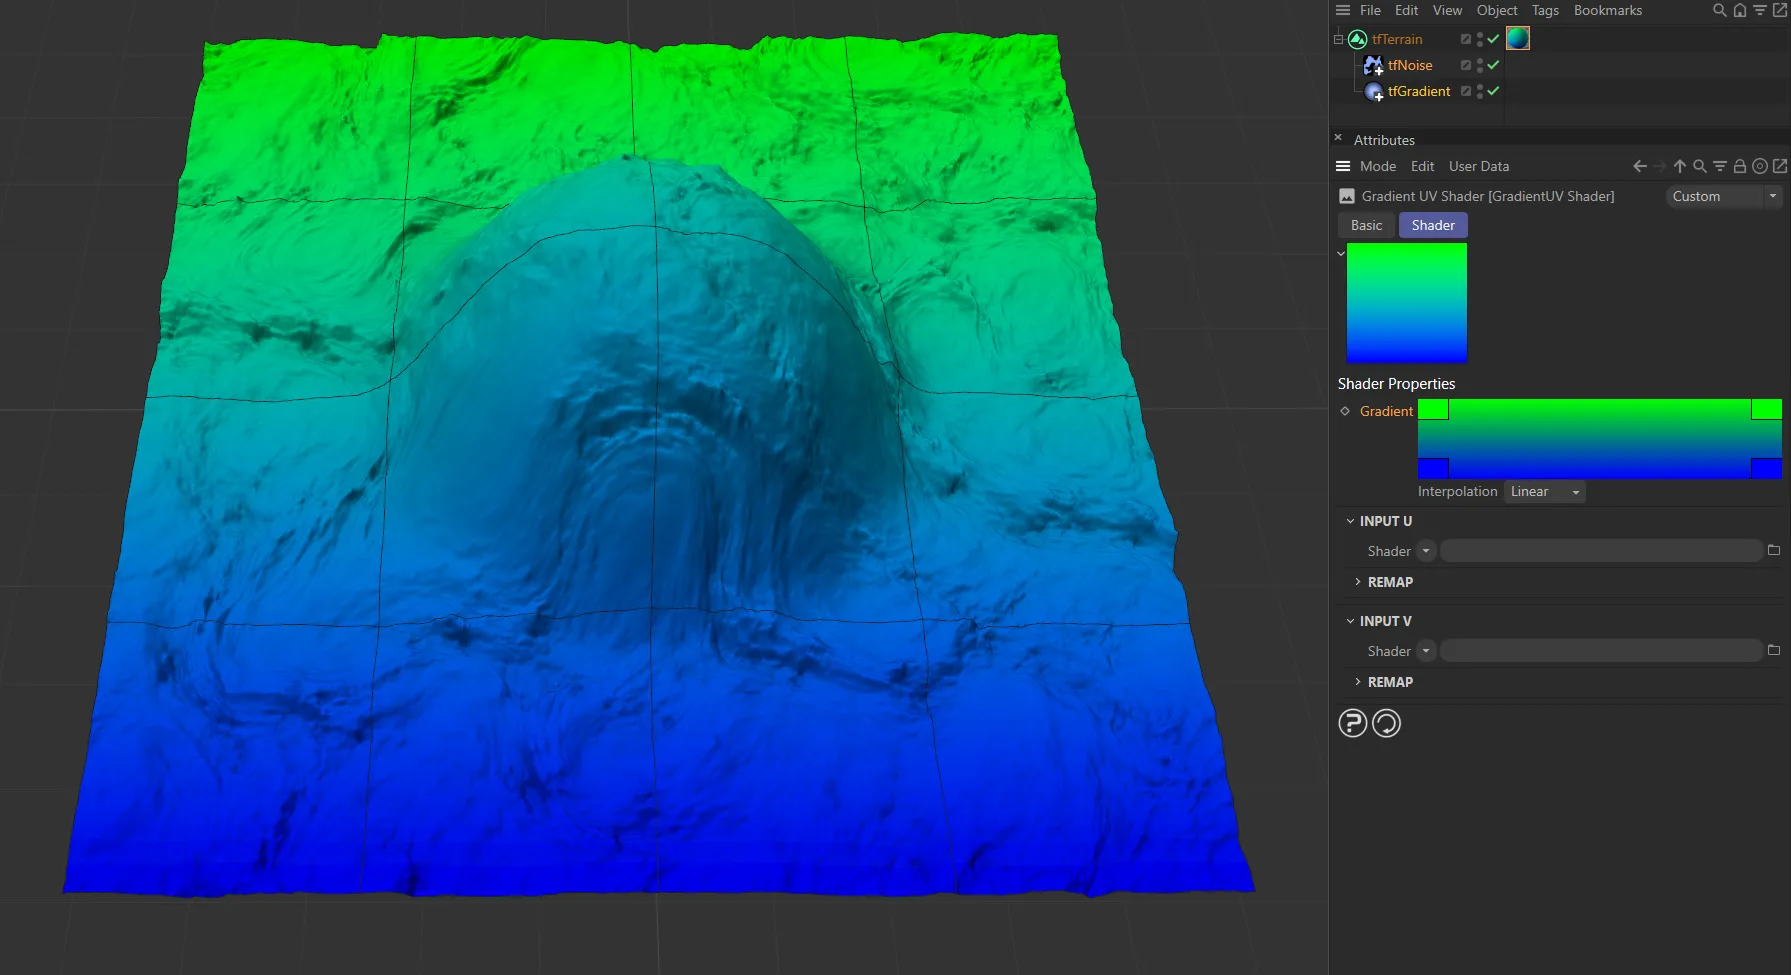Screen dimensions: 1791x975
Task: Click the lock icon in Attributes toolbar
Action: [1739, 166]
